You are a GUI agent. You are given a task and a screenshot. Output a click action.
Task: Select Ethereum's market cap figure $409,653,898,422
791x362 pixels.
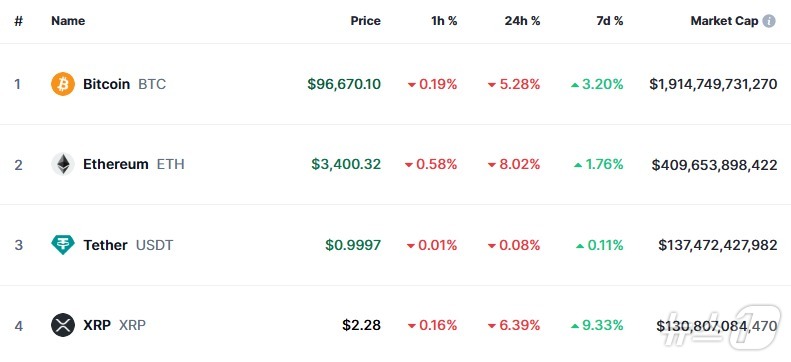click(714, 164)
